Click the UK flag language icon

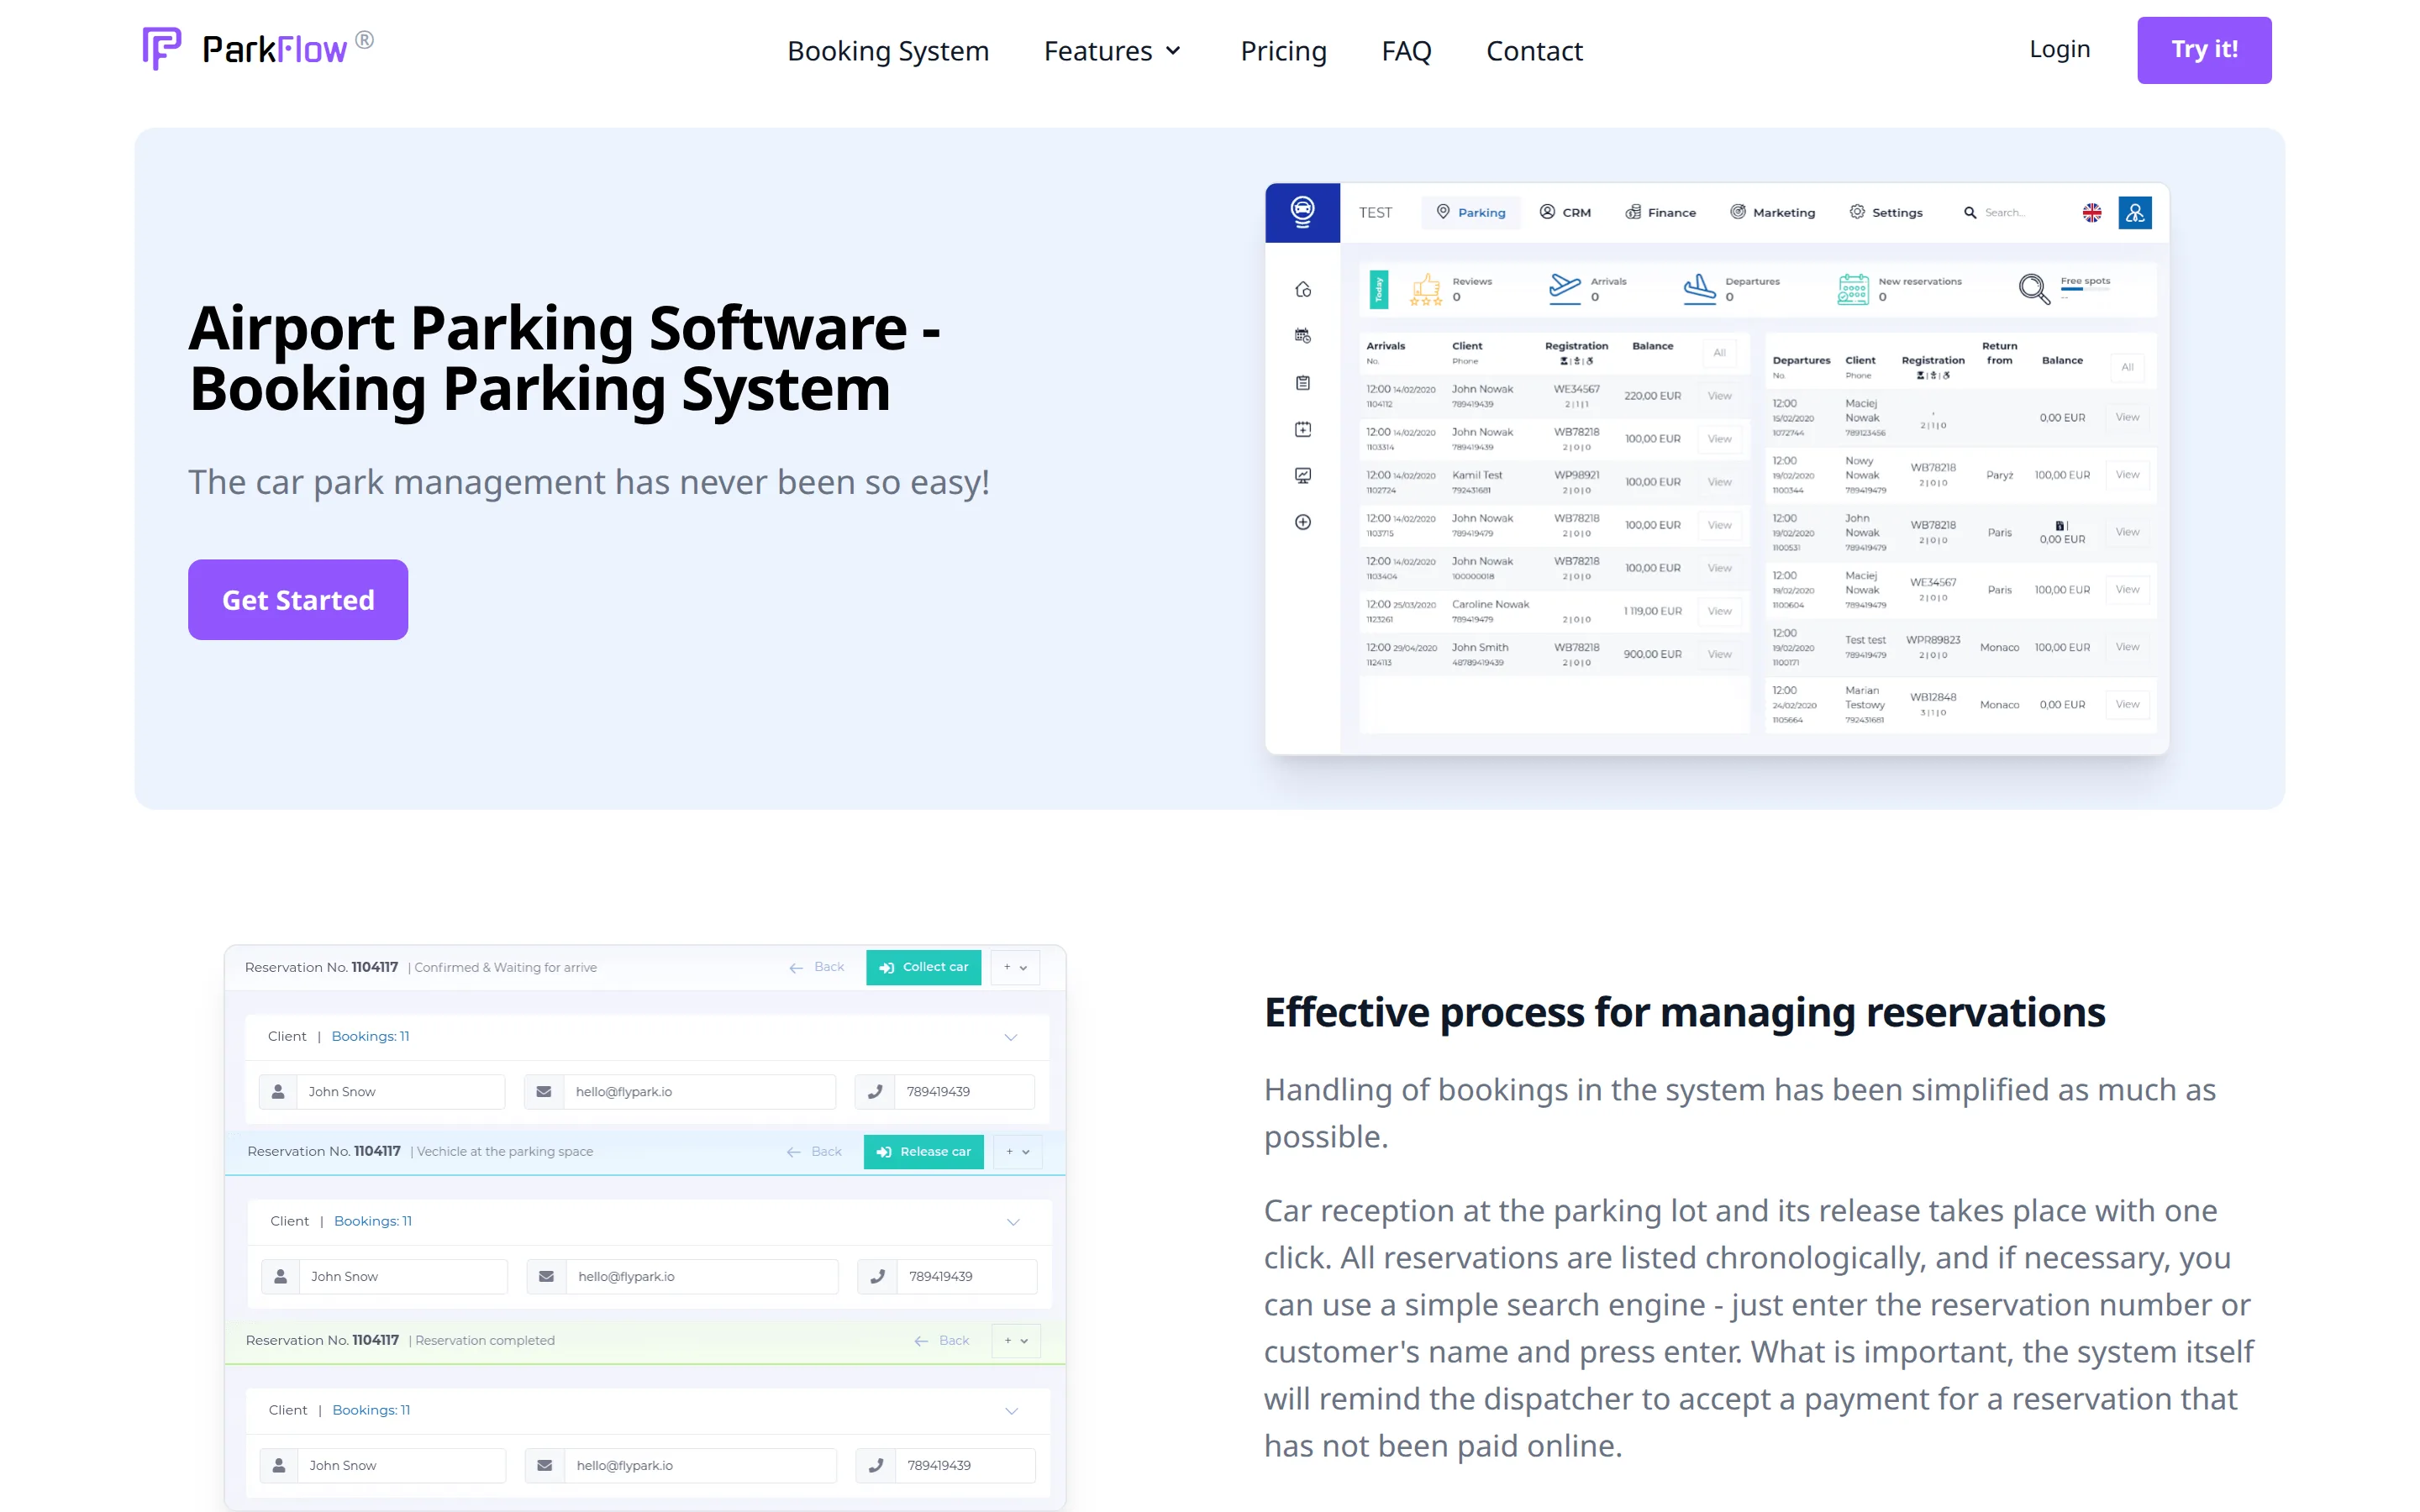[2091, 212]
